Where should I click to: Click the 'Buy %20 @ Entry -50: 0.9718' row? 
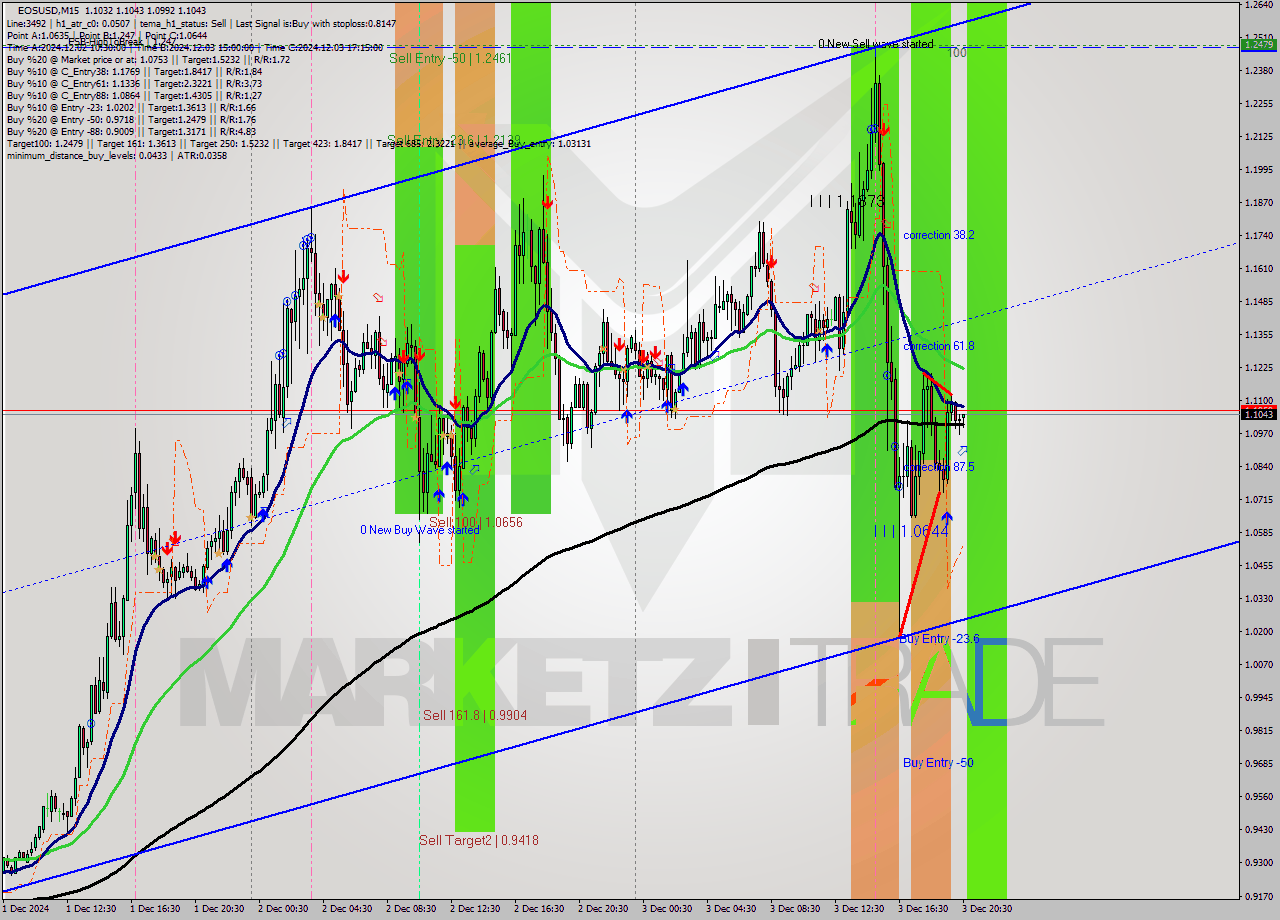point(131,119)
